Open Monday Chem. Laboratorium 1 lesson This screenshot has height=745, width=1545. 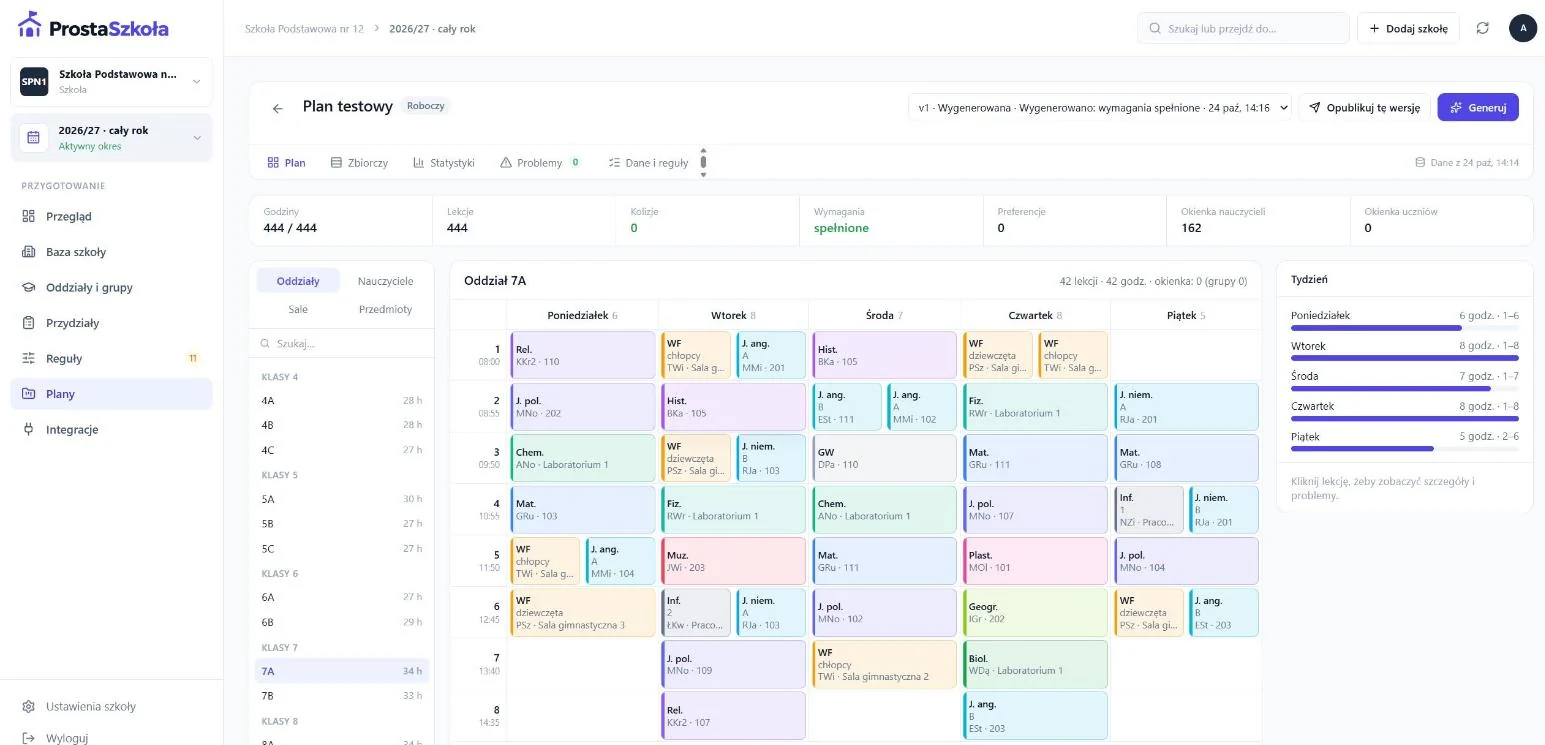582,458
